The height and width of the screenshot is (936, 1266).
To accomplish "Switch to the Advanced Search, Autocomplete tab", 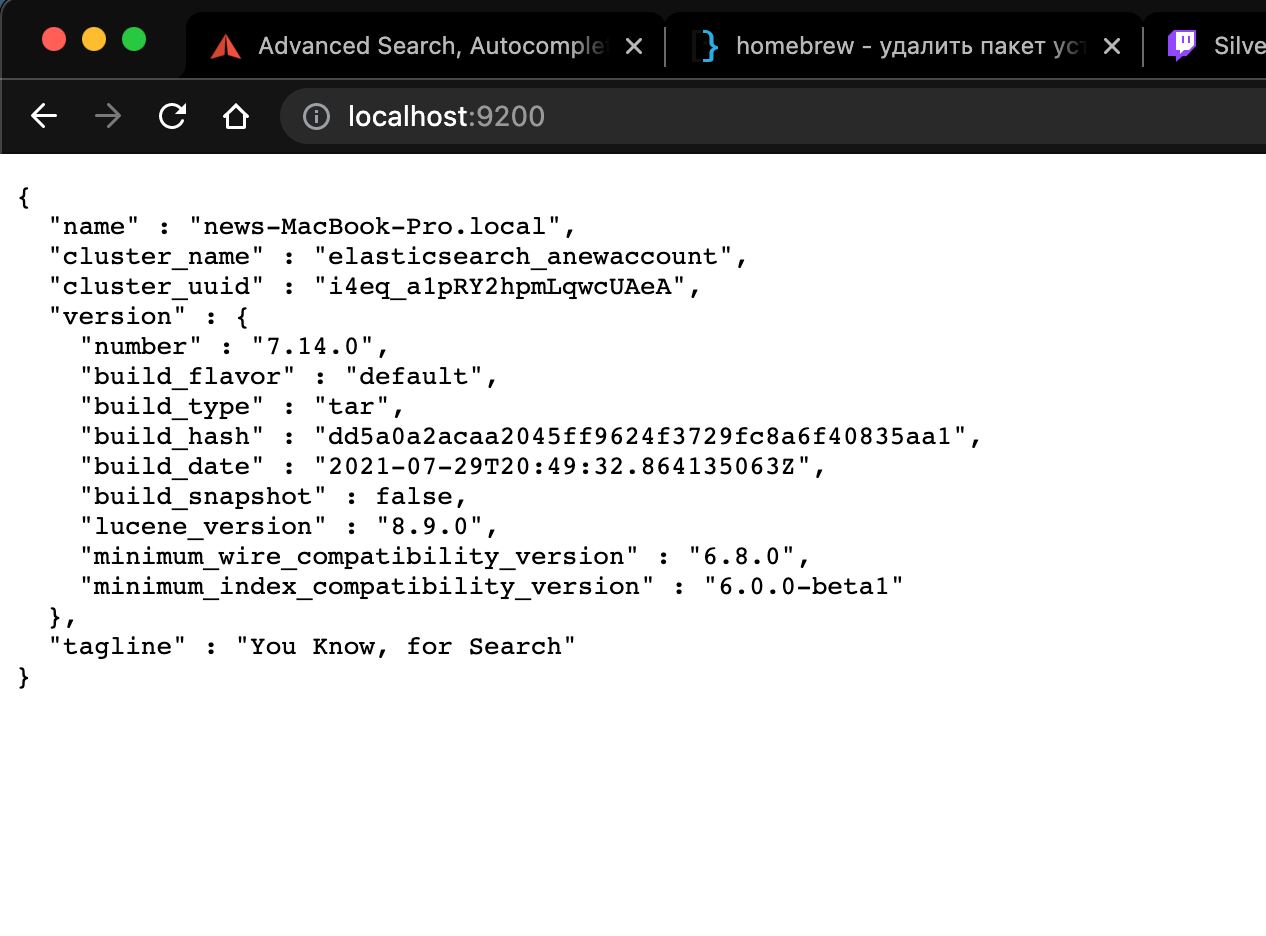I will pos(425,45).
